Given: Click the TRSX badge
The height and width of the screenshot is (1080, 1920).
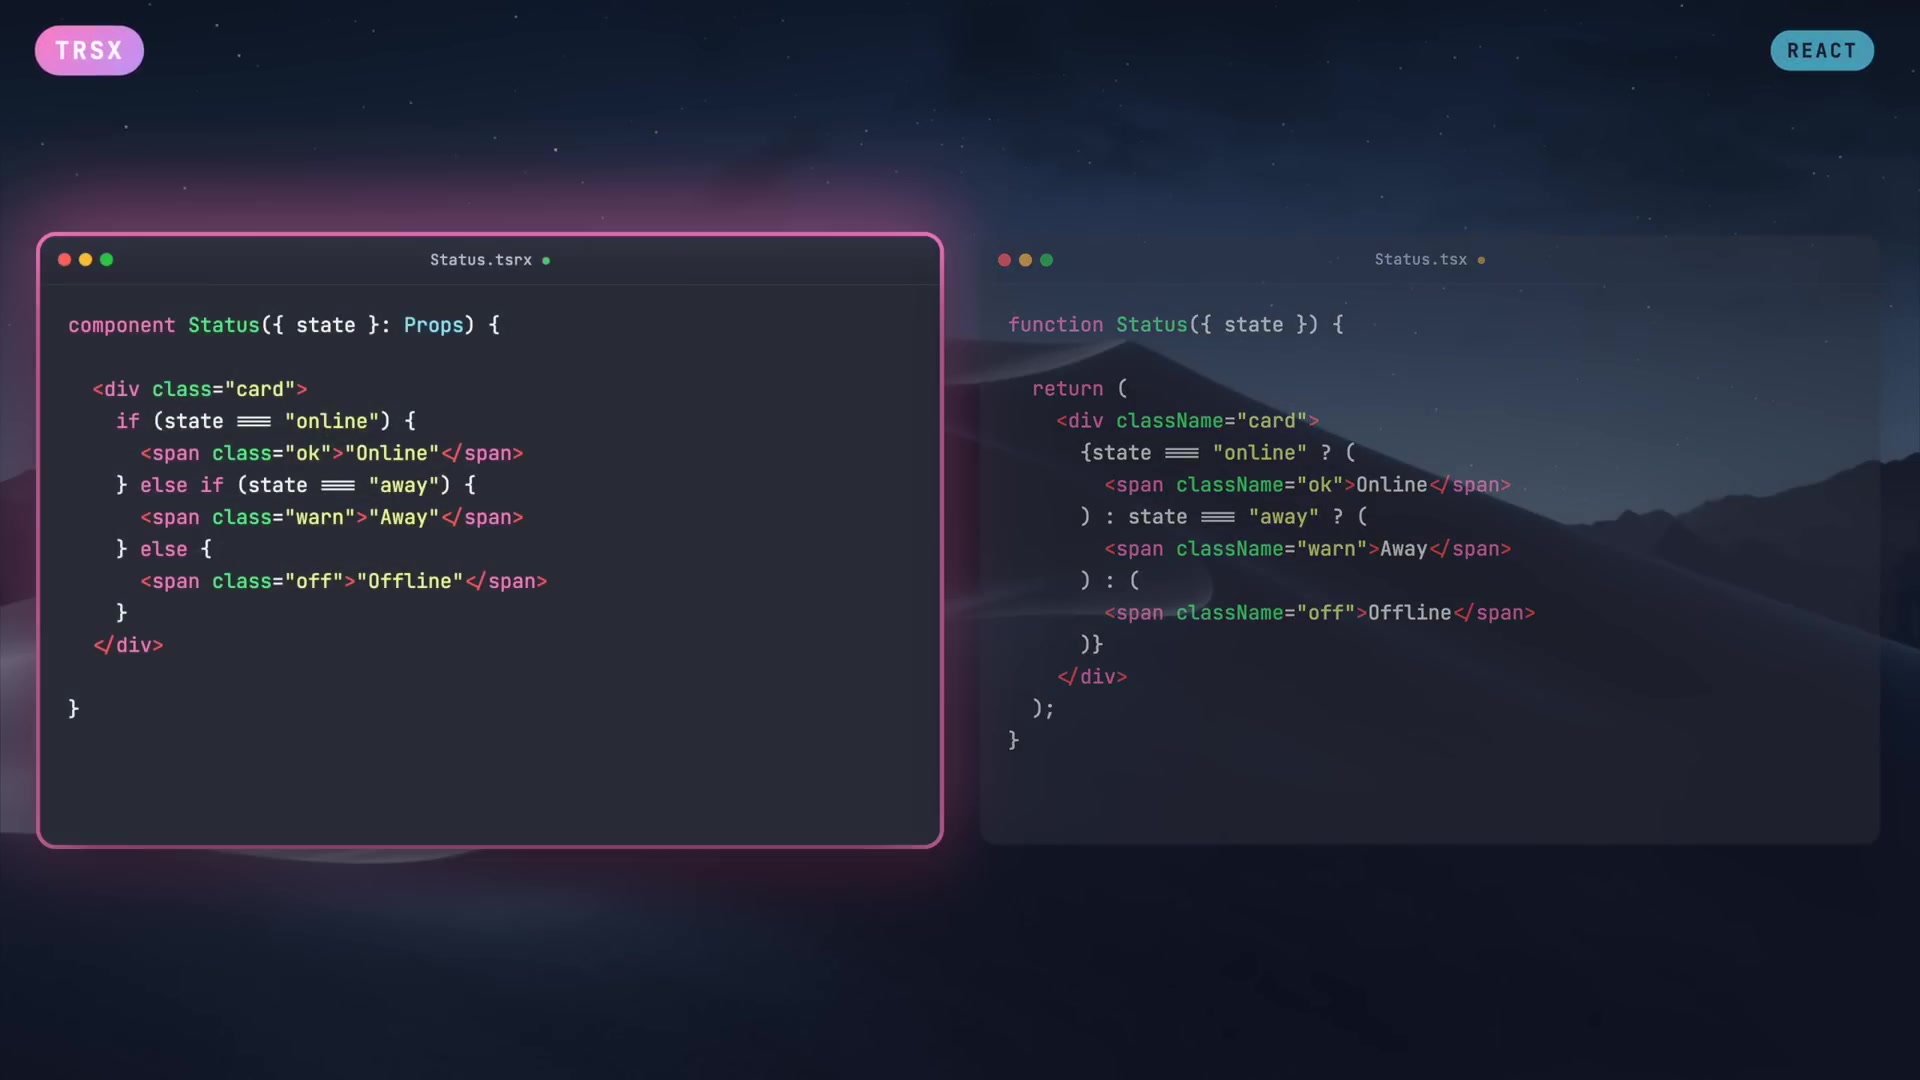Looking at the screenshot, I should [89, 50].
